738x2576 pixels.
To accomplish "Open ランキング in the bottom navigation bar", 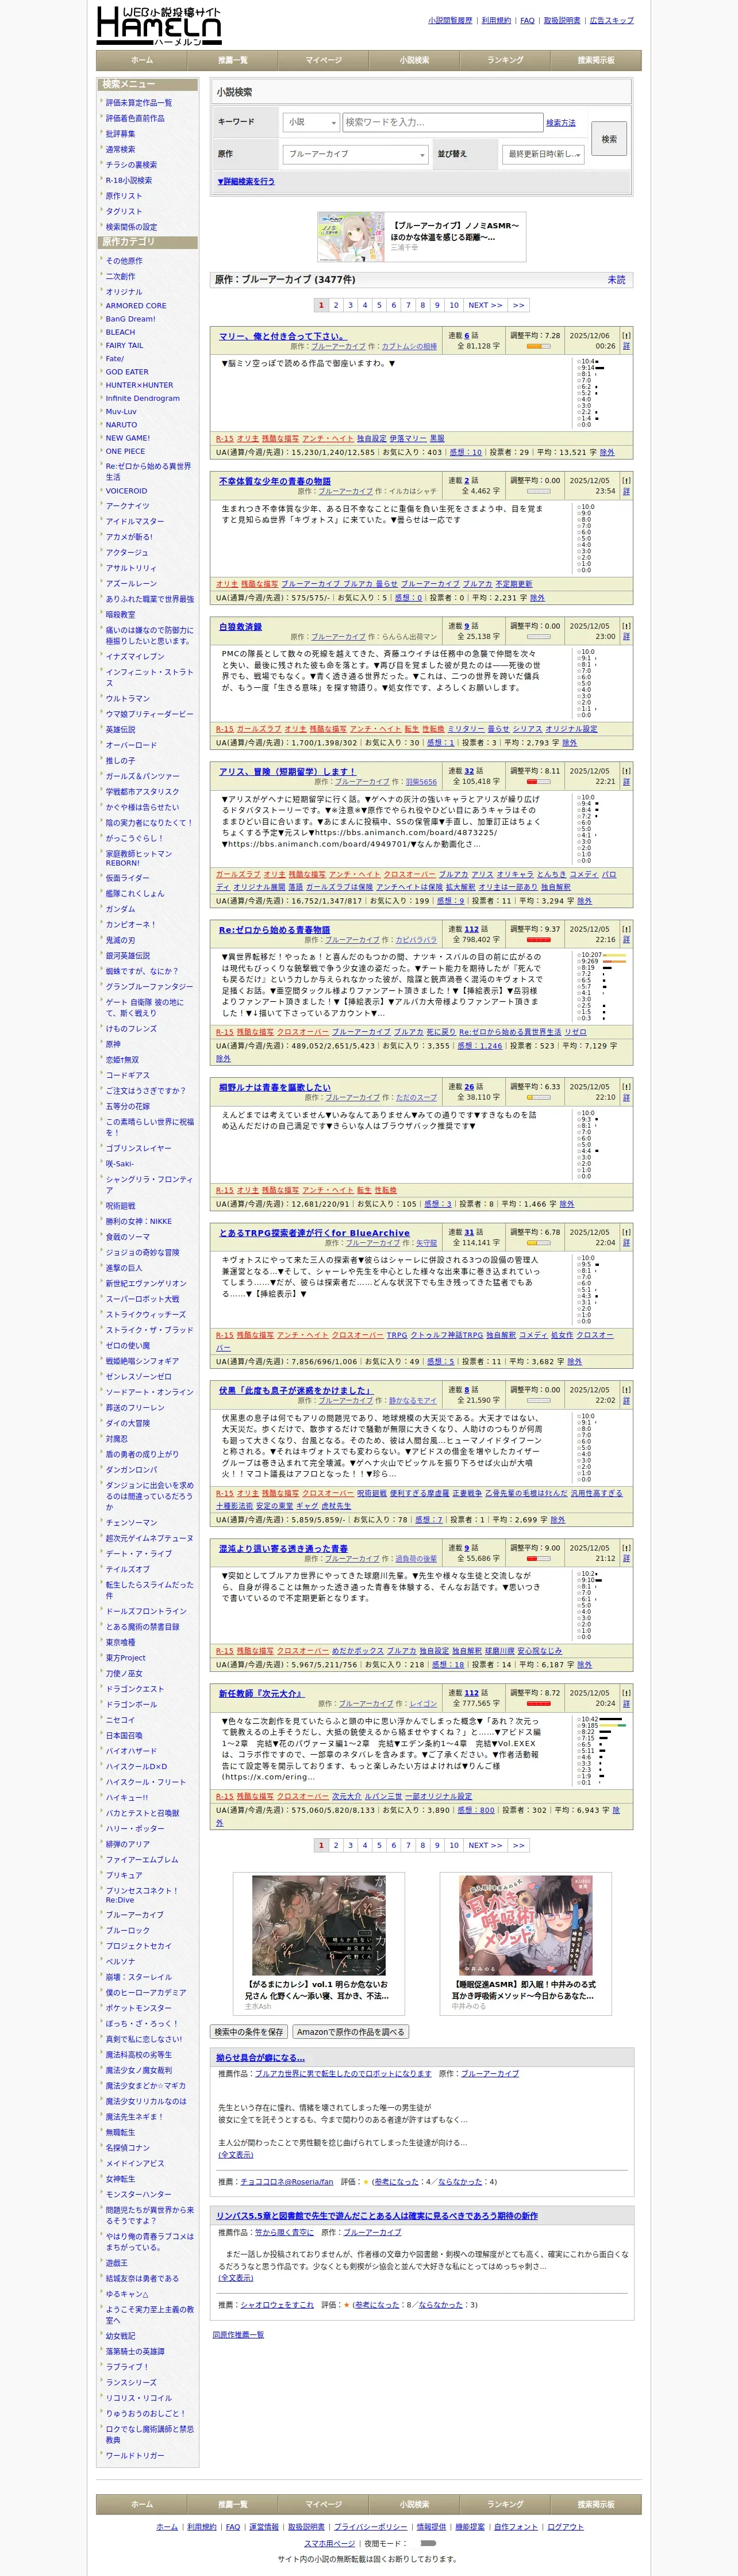I will (x=505, y=2504).
